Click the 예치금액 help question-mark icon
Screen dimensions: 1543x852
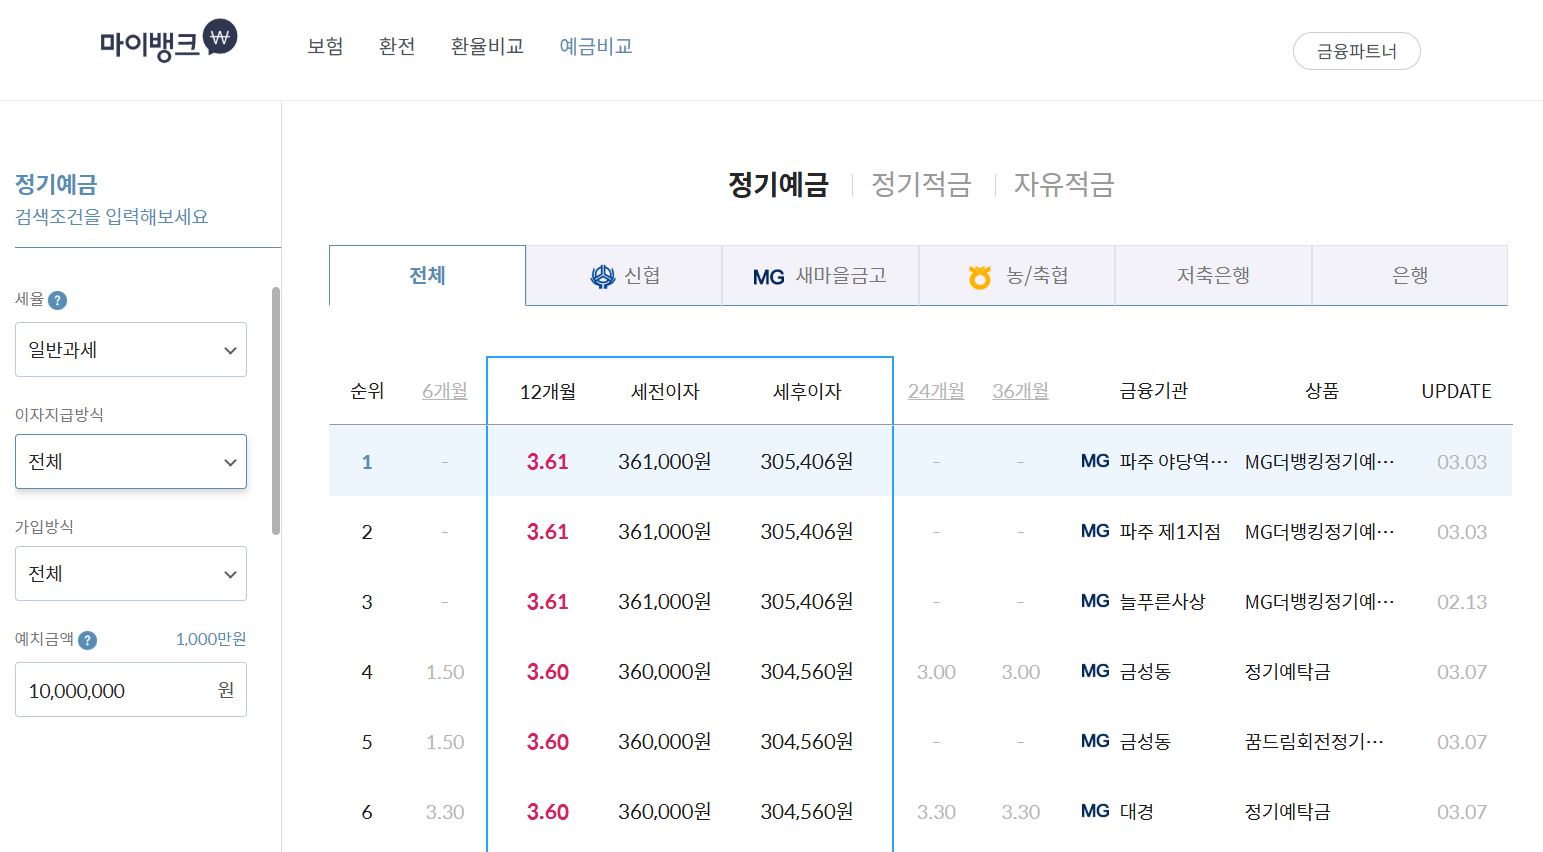tap(88, 640)
